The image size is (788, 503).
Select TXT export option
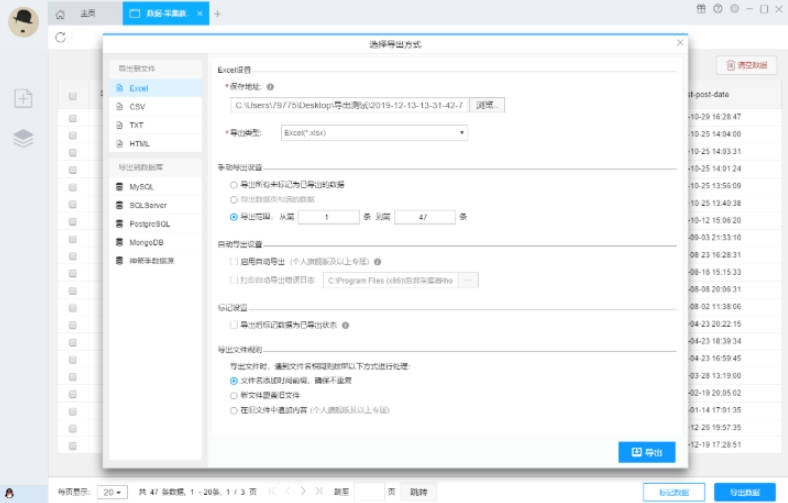click(x=136, y=125)
